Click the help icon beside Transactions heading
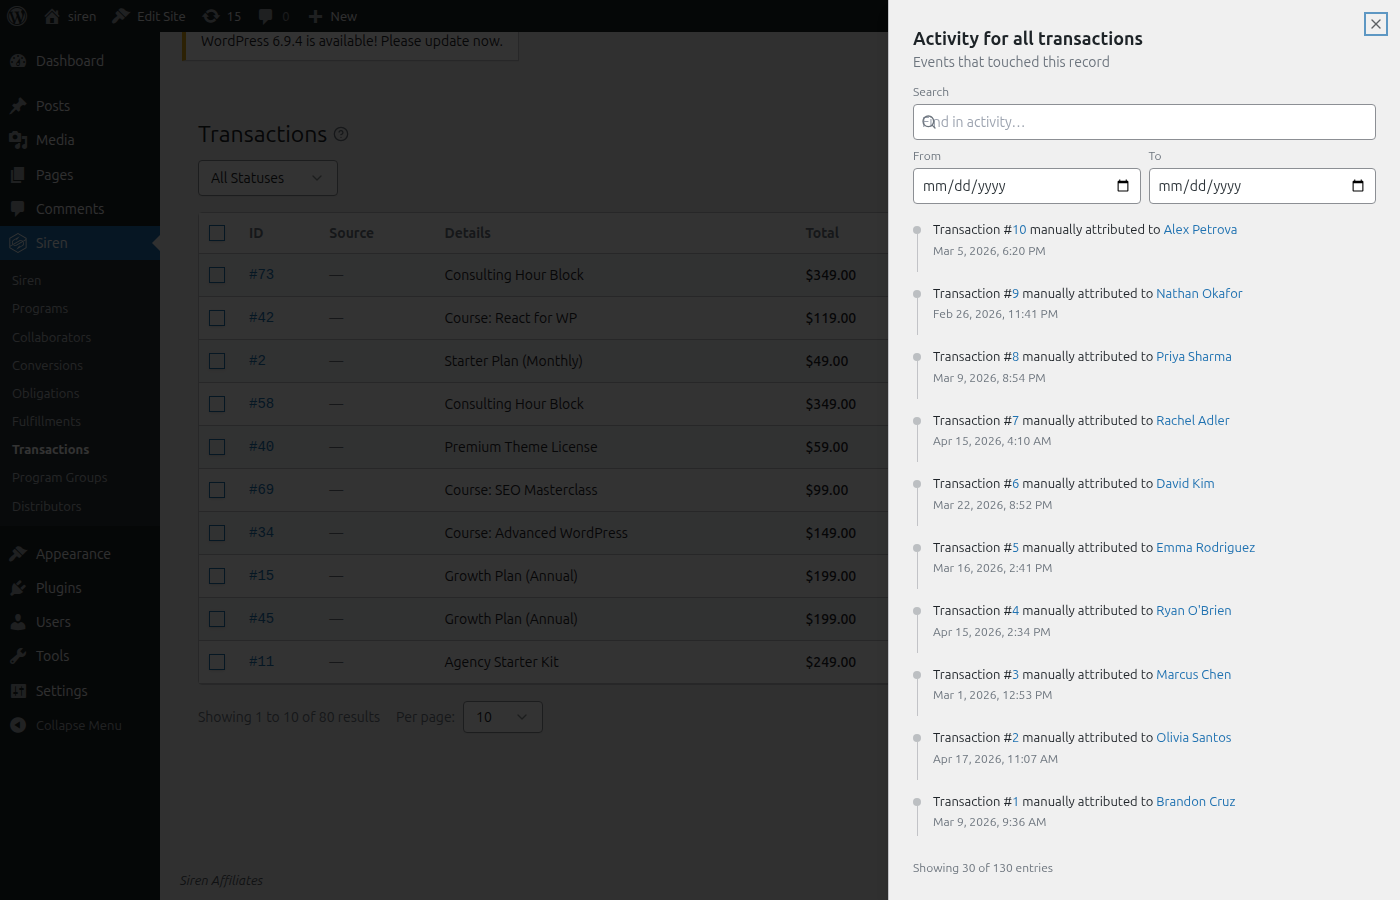Screen dimensions: 1400x900 point(340,132)
